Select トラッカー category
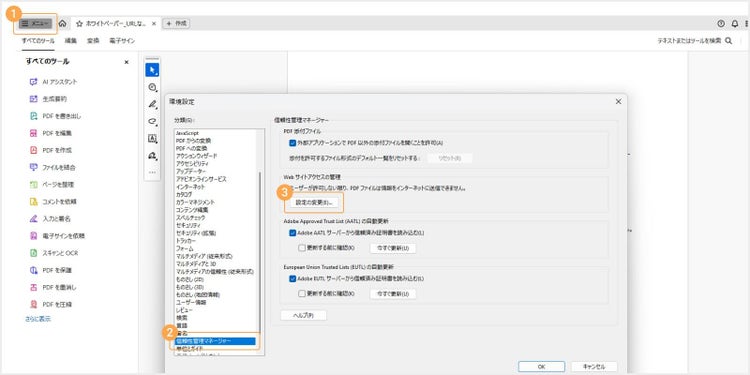 tap(187, 241)
